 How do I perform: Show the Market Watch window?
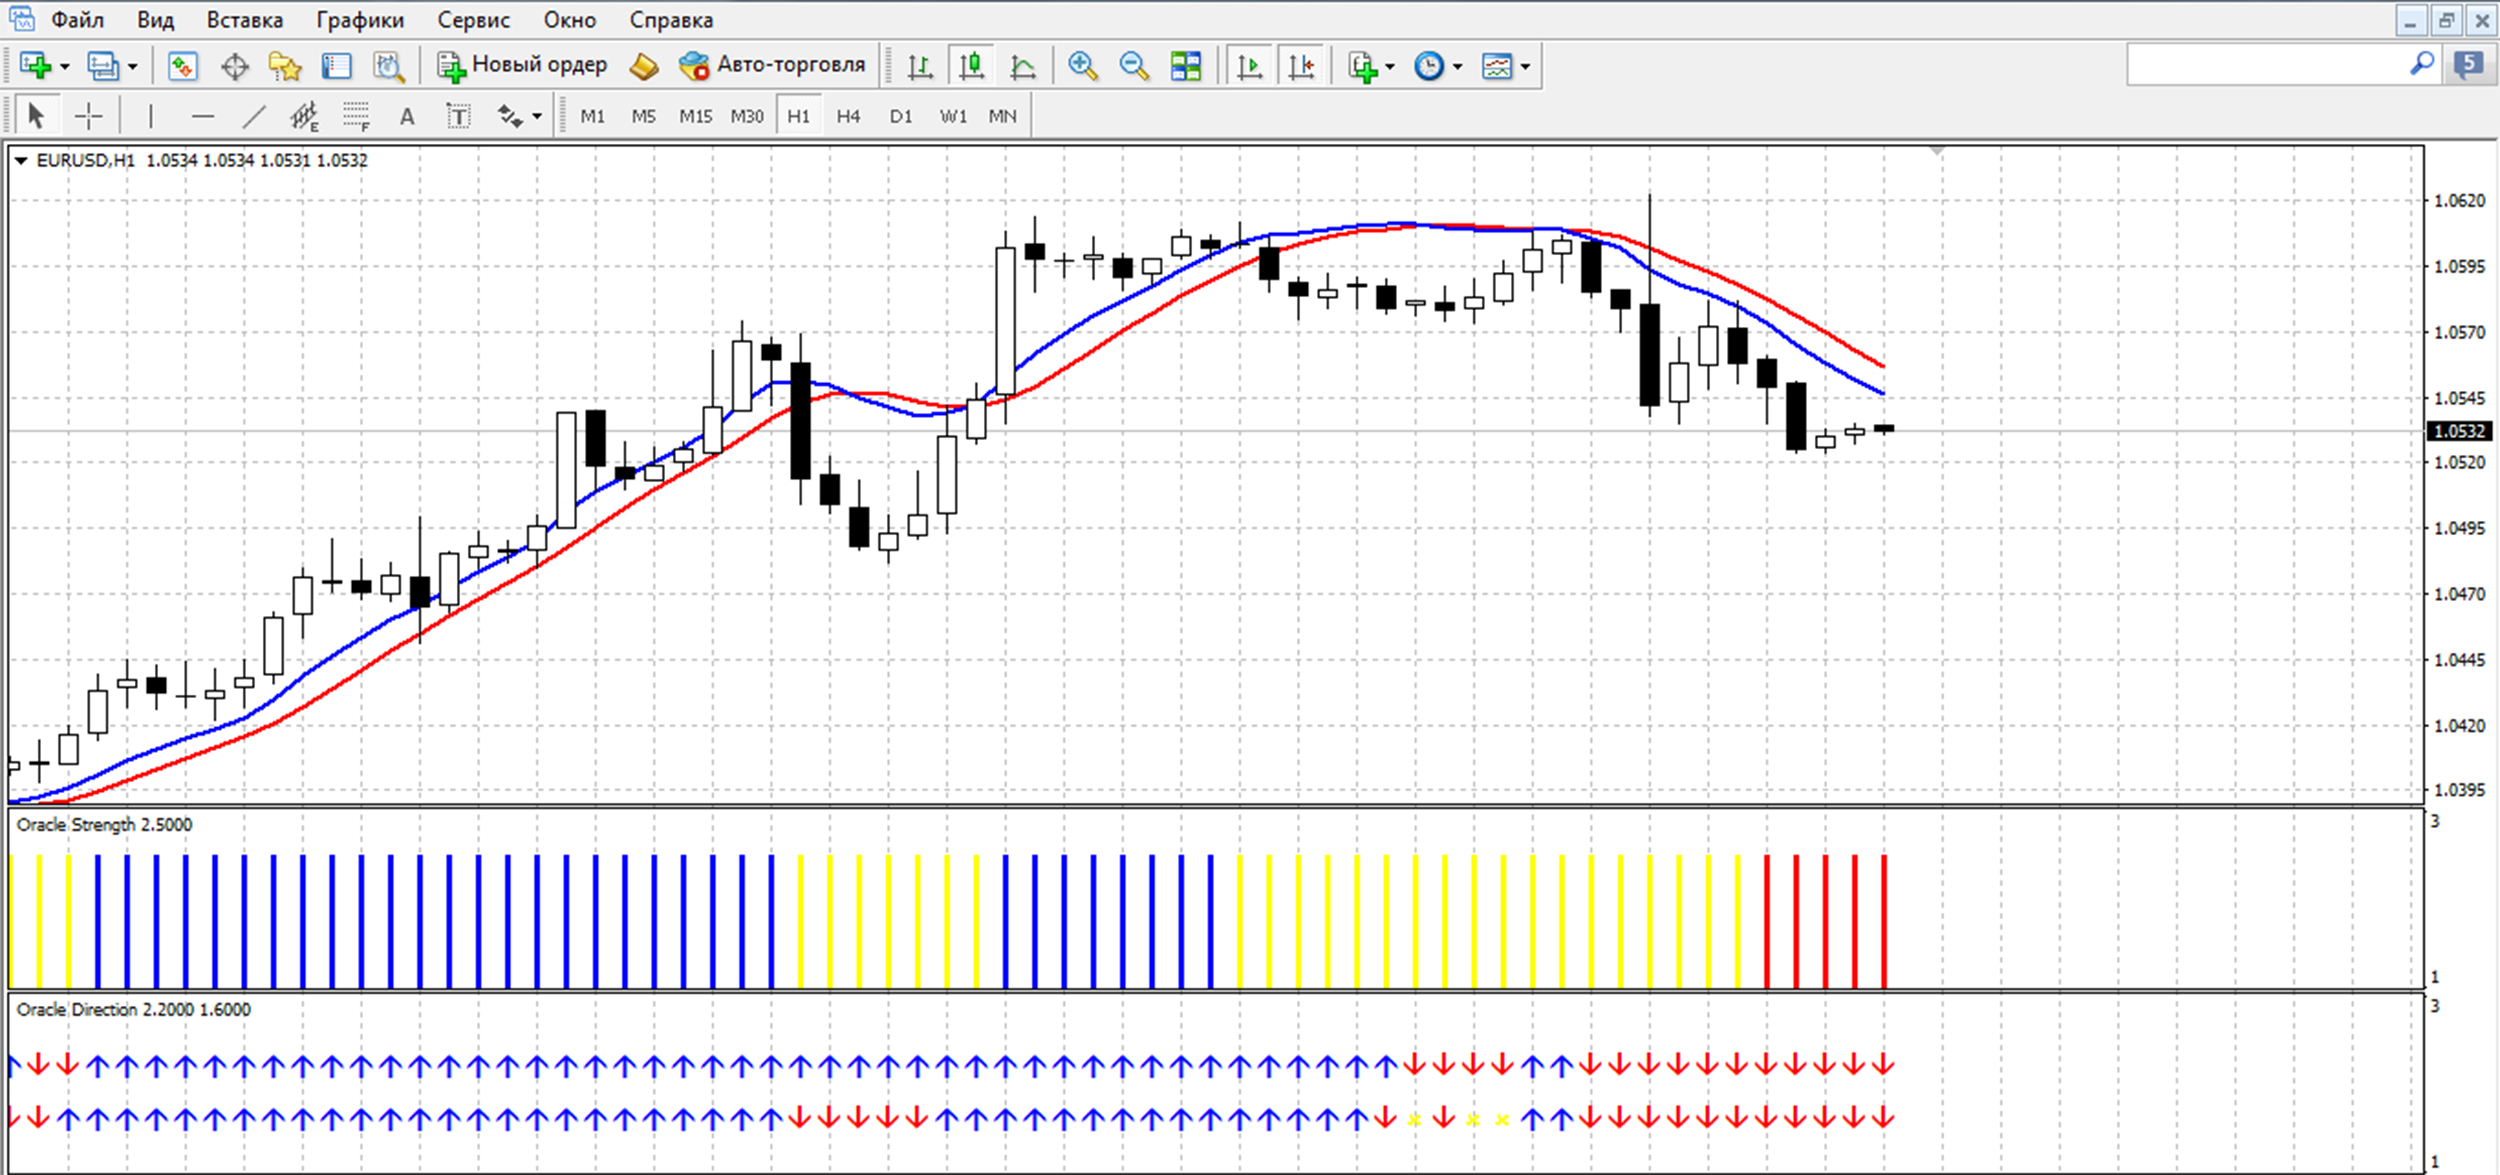[182, 66]
